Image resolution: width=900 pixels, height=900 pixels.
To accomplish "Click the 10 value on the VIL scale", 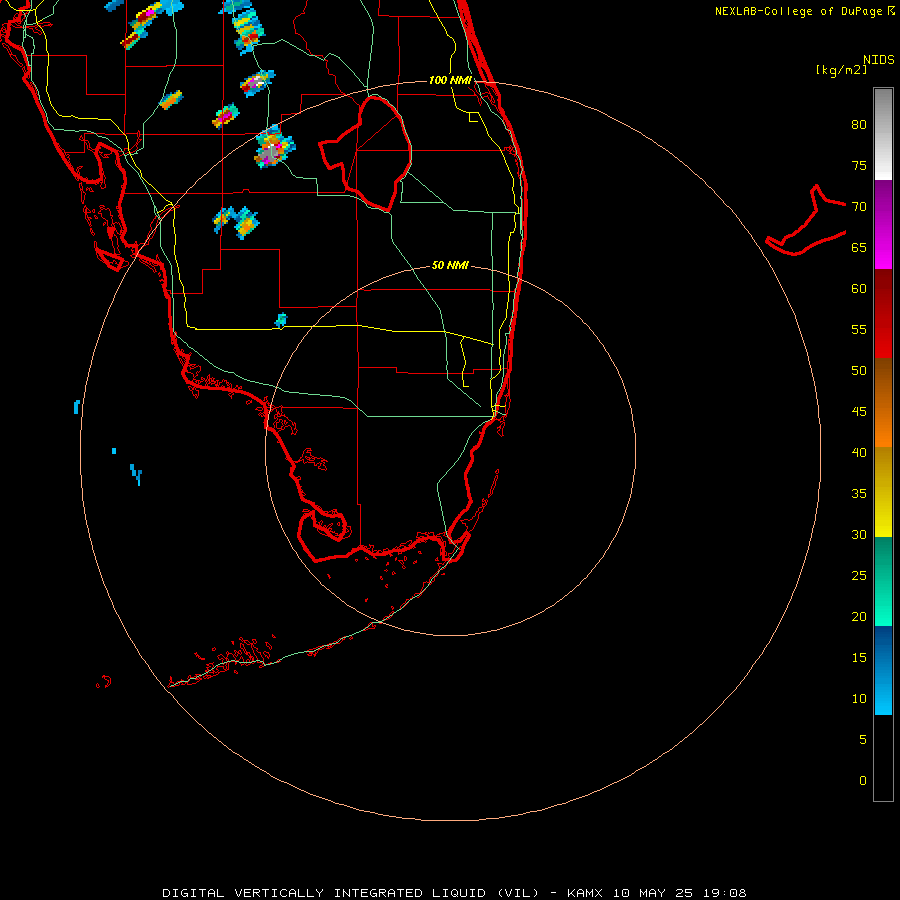I will coord(859,699).
